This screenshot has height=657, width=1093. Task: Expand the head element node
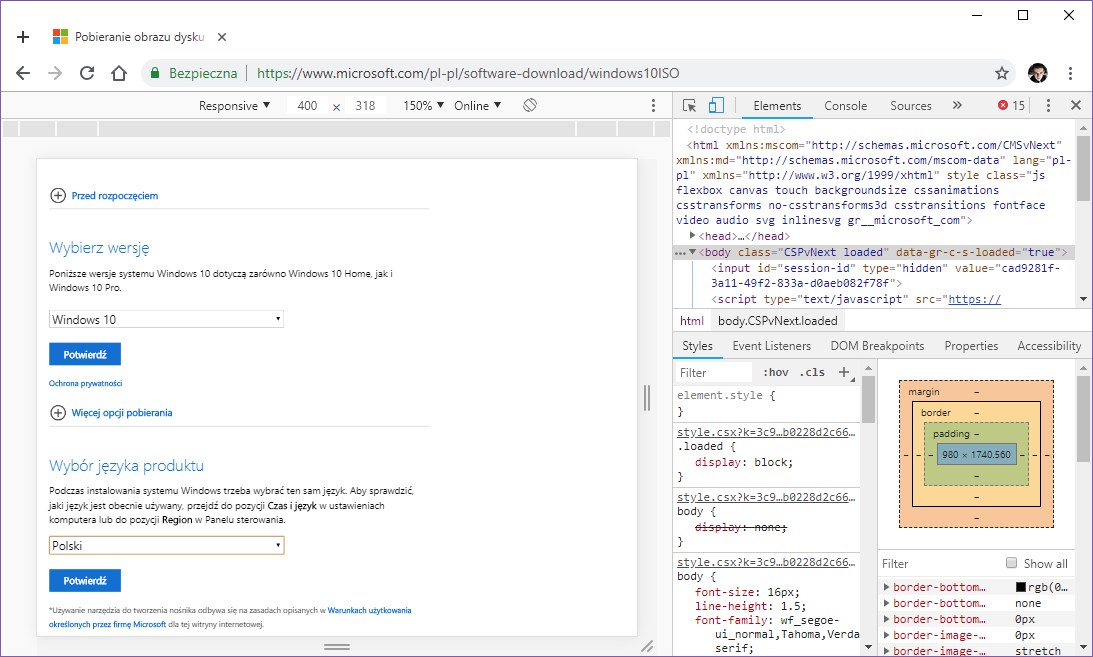click(x=692, y=236)
